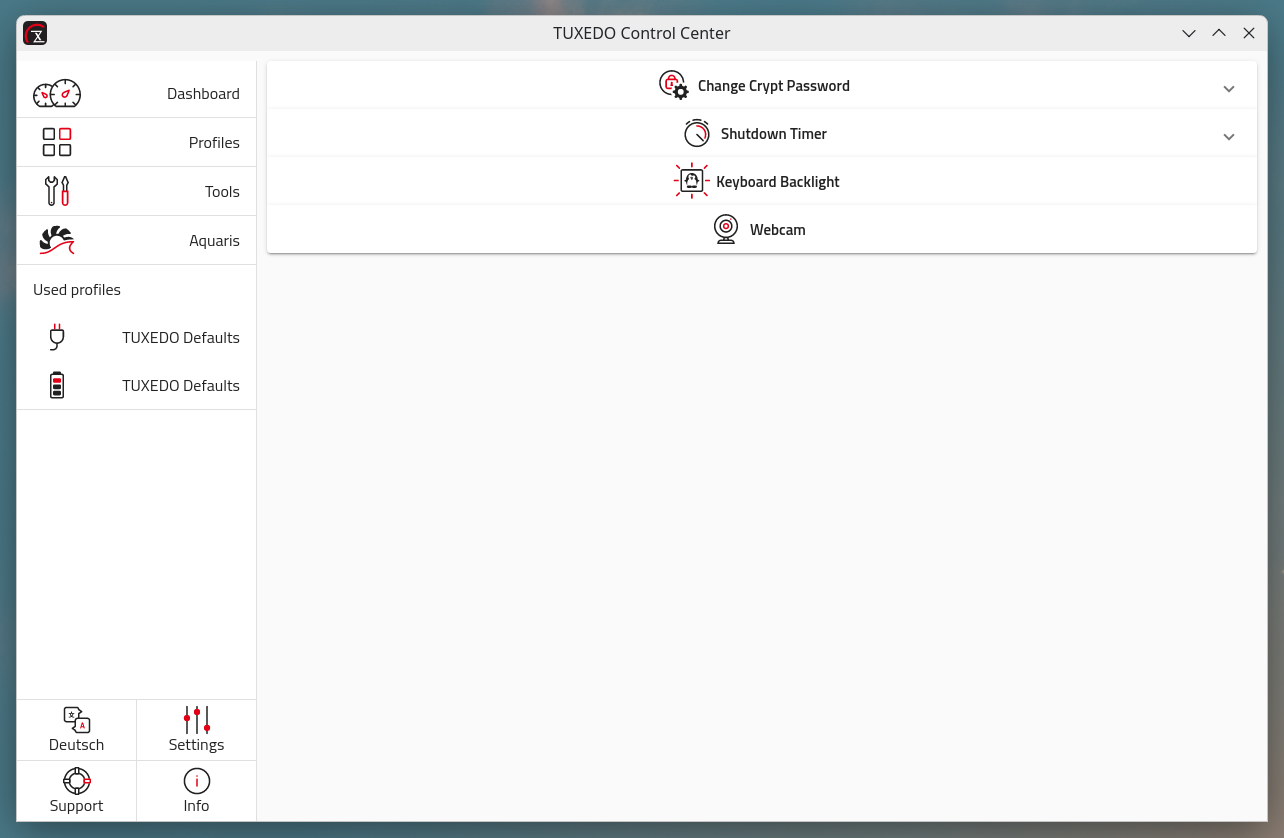Show the Info page
1284x838 pixels.
(197, 791)
